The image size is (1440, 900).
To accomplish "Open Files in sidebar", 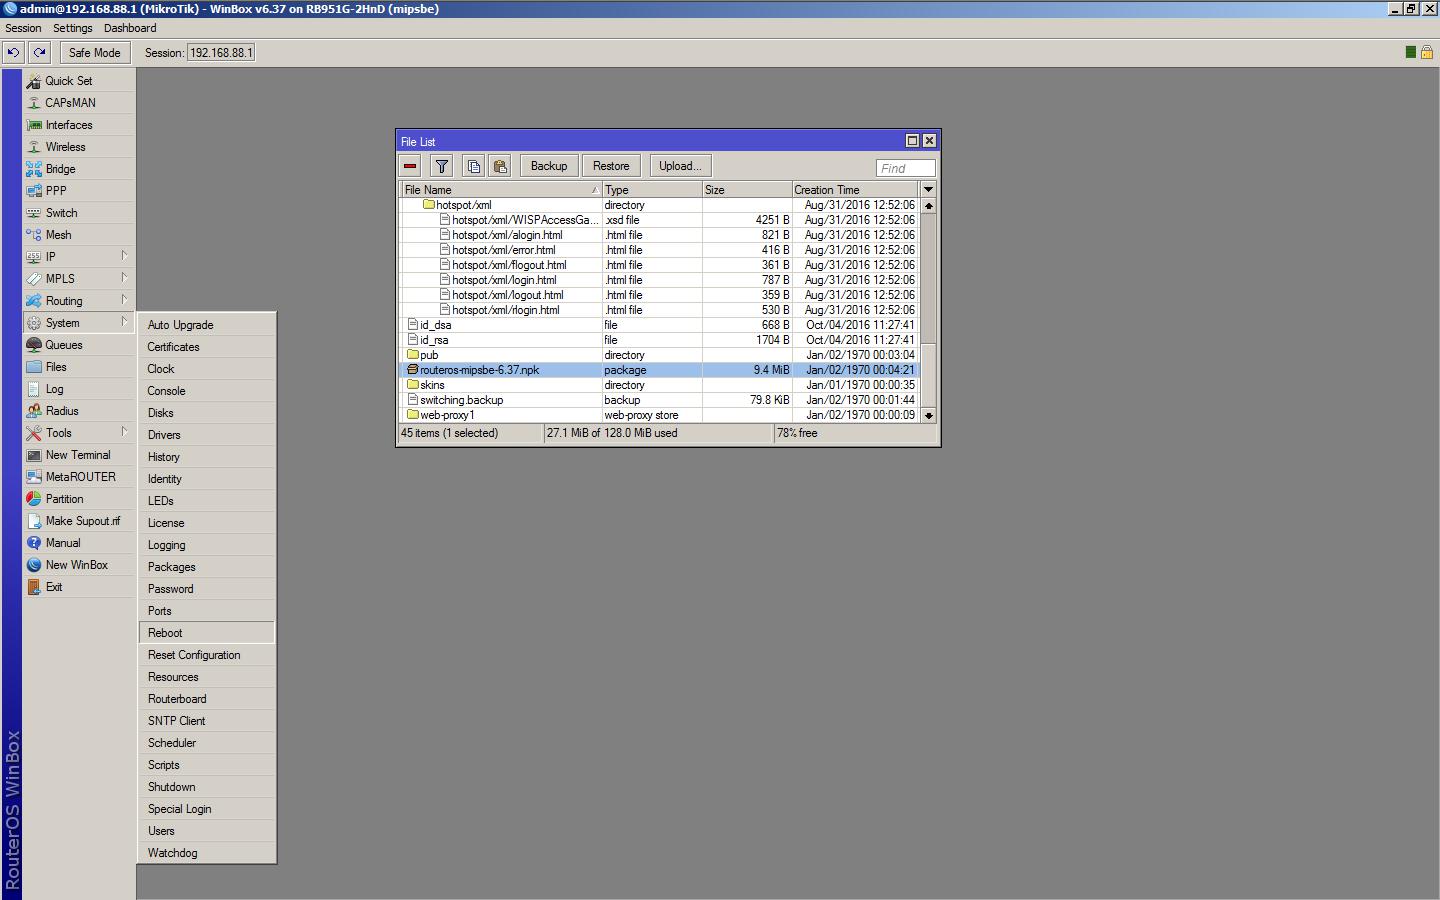I will click(x=79, y=367).
